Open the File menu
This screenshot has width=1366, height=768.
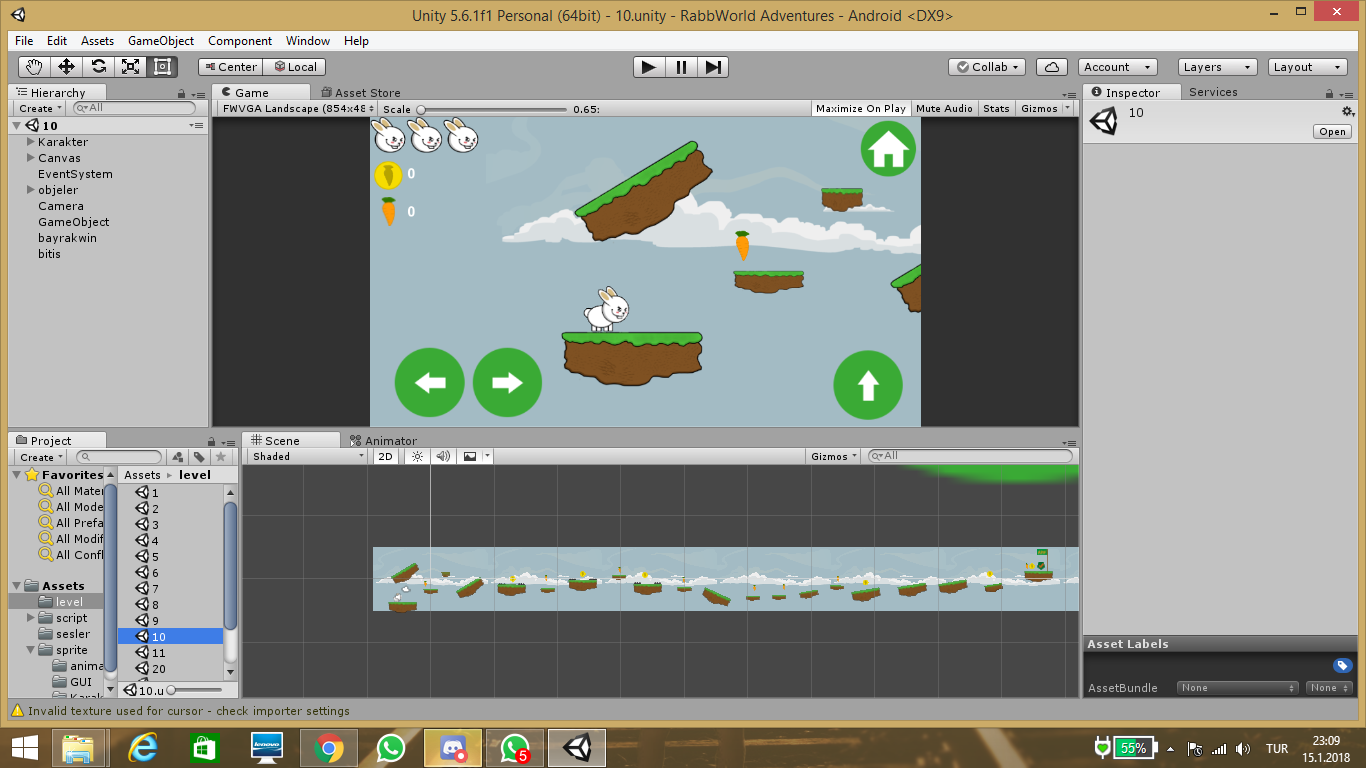pyautogui.click(x=24, y=41)
